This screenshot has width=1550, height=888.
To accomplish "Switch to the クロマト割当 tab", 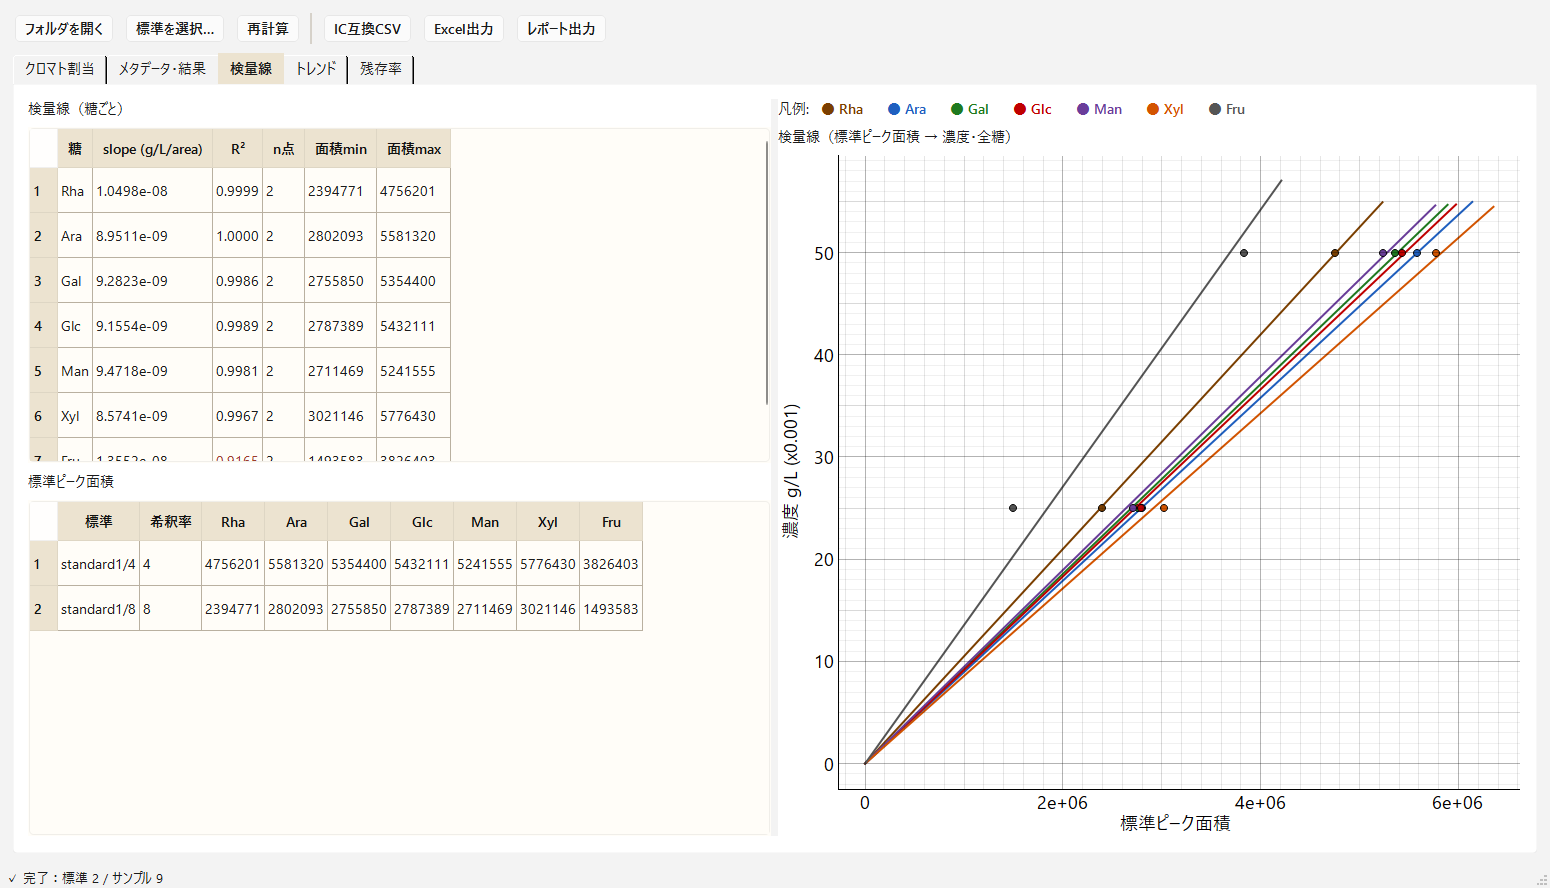I will tap(60, 69).
